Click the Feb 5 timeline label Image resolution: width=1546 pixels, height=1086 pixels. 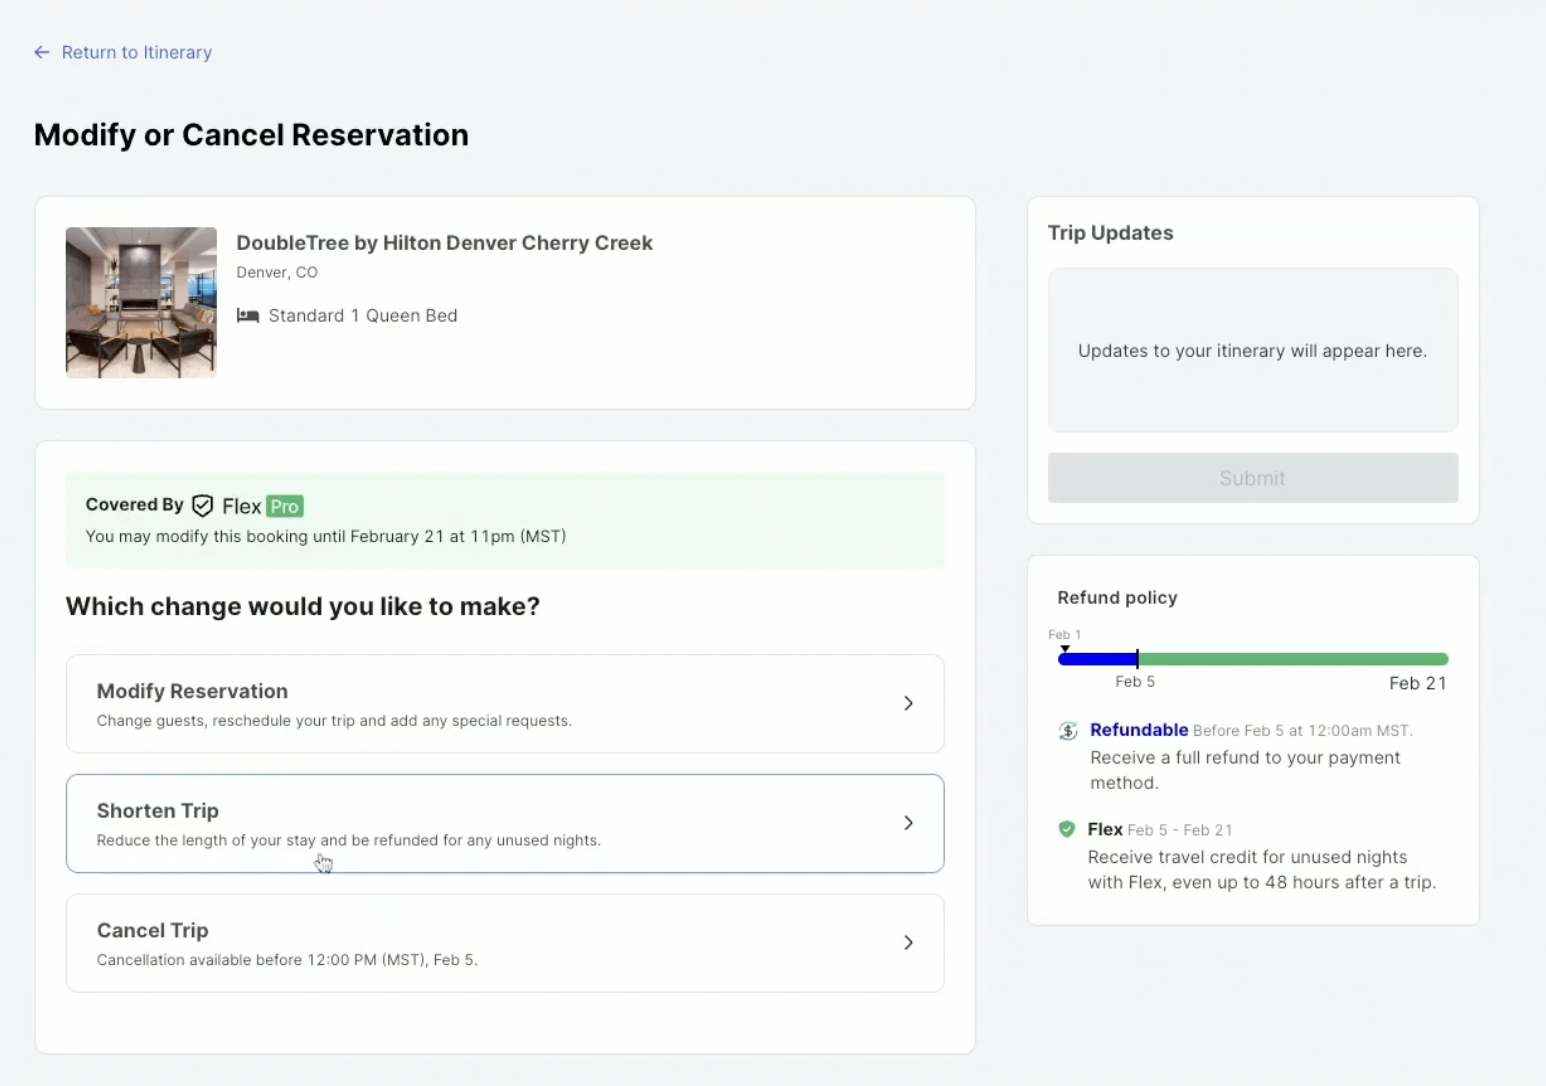(1135, 682)
